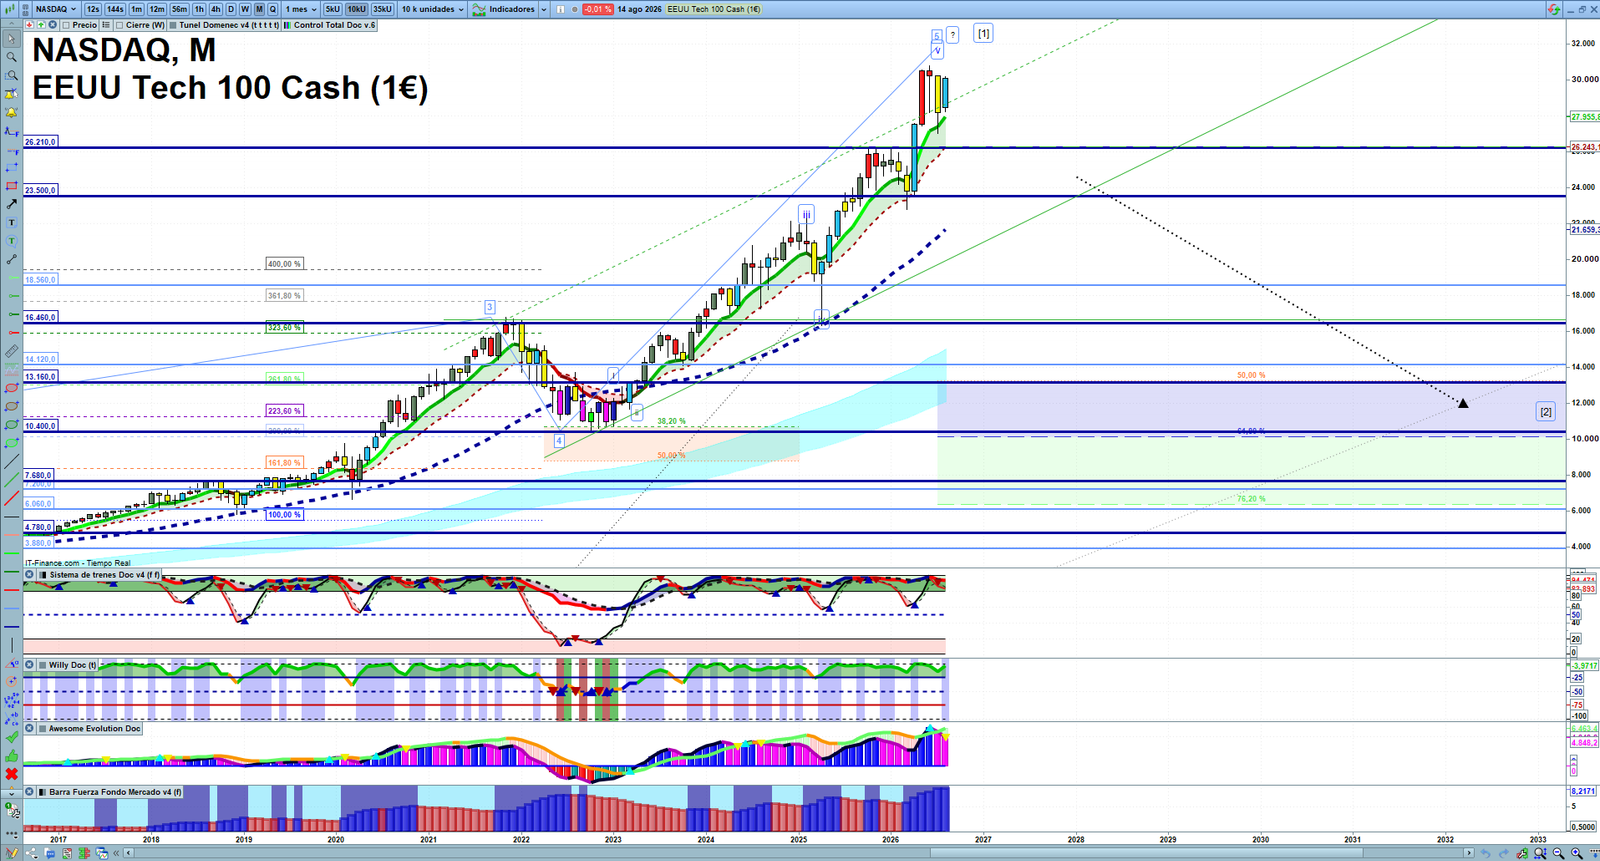Click the 14 ago 2026 date text
This screenshot has width=1600, height=861.
click(639, 9)
